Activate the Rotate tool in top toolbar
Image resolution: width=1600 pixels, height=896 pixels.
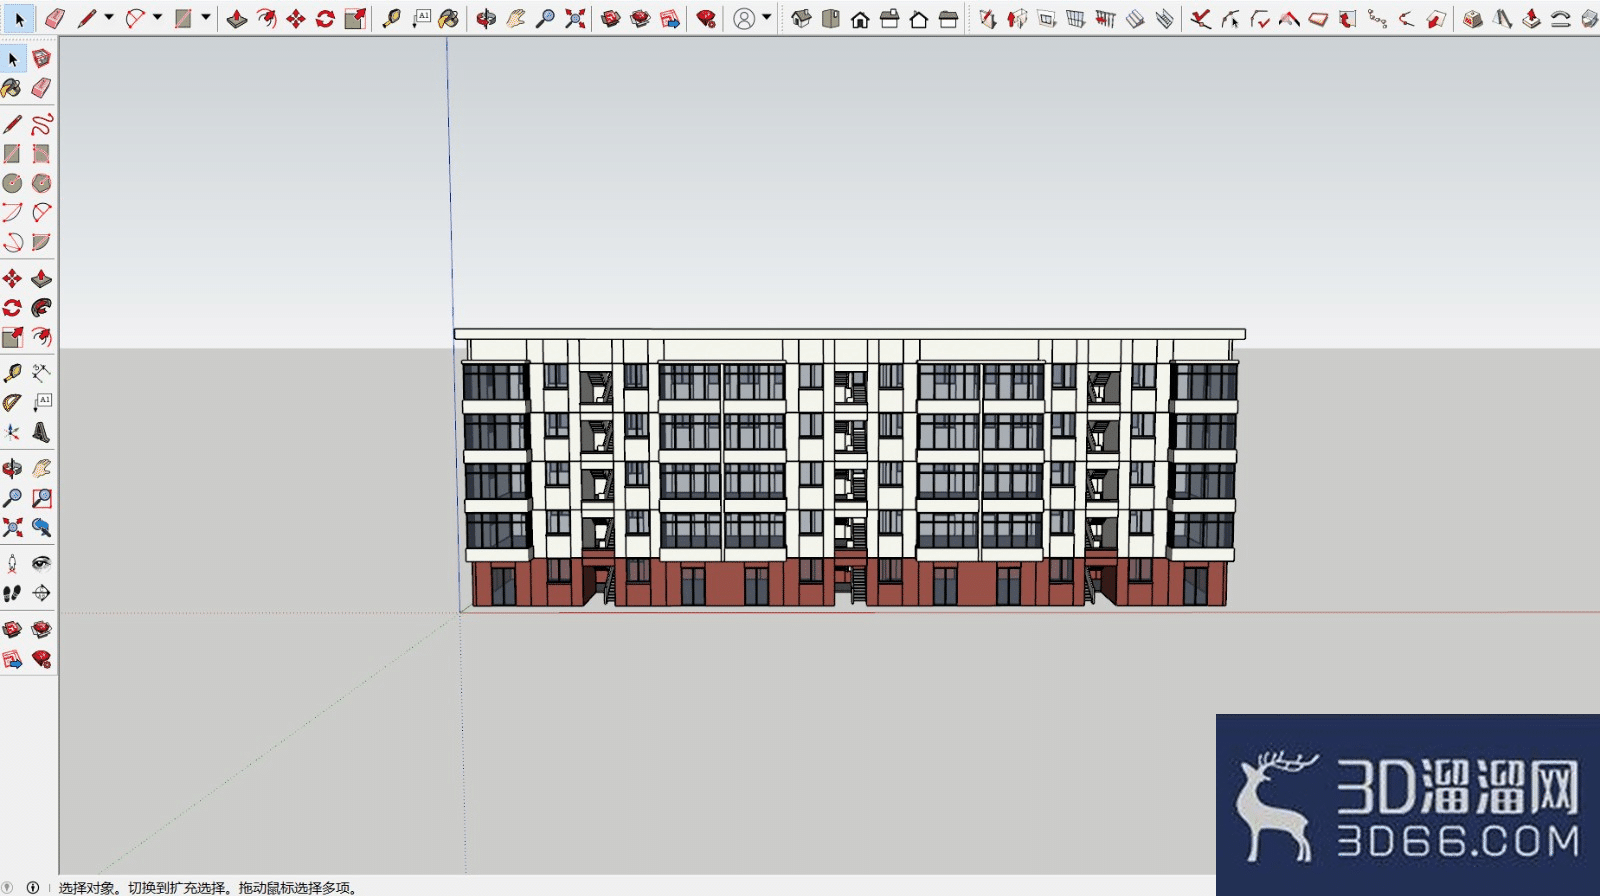tap(325, 18)
